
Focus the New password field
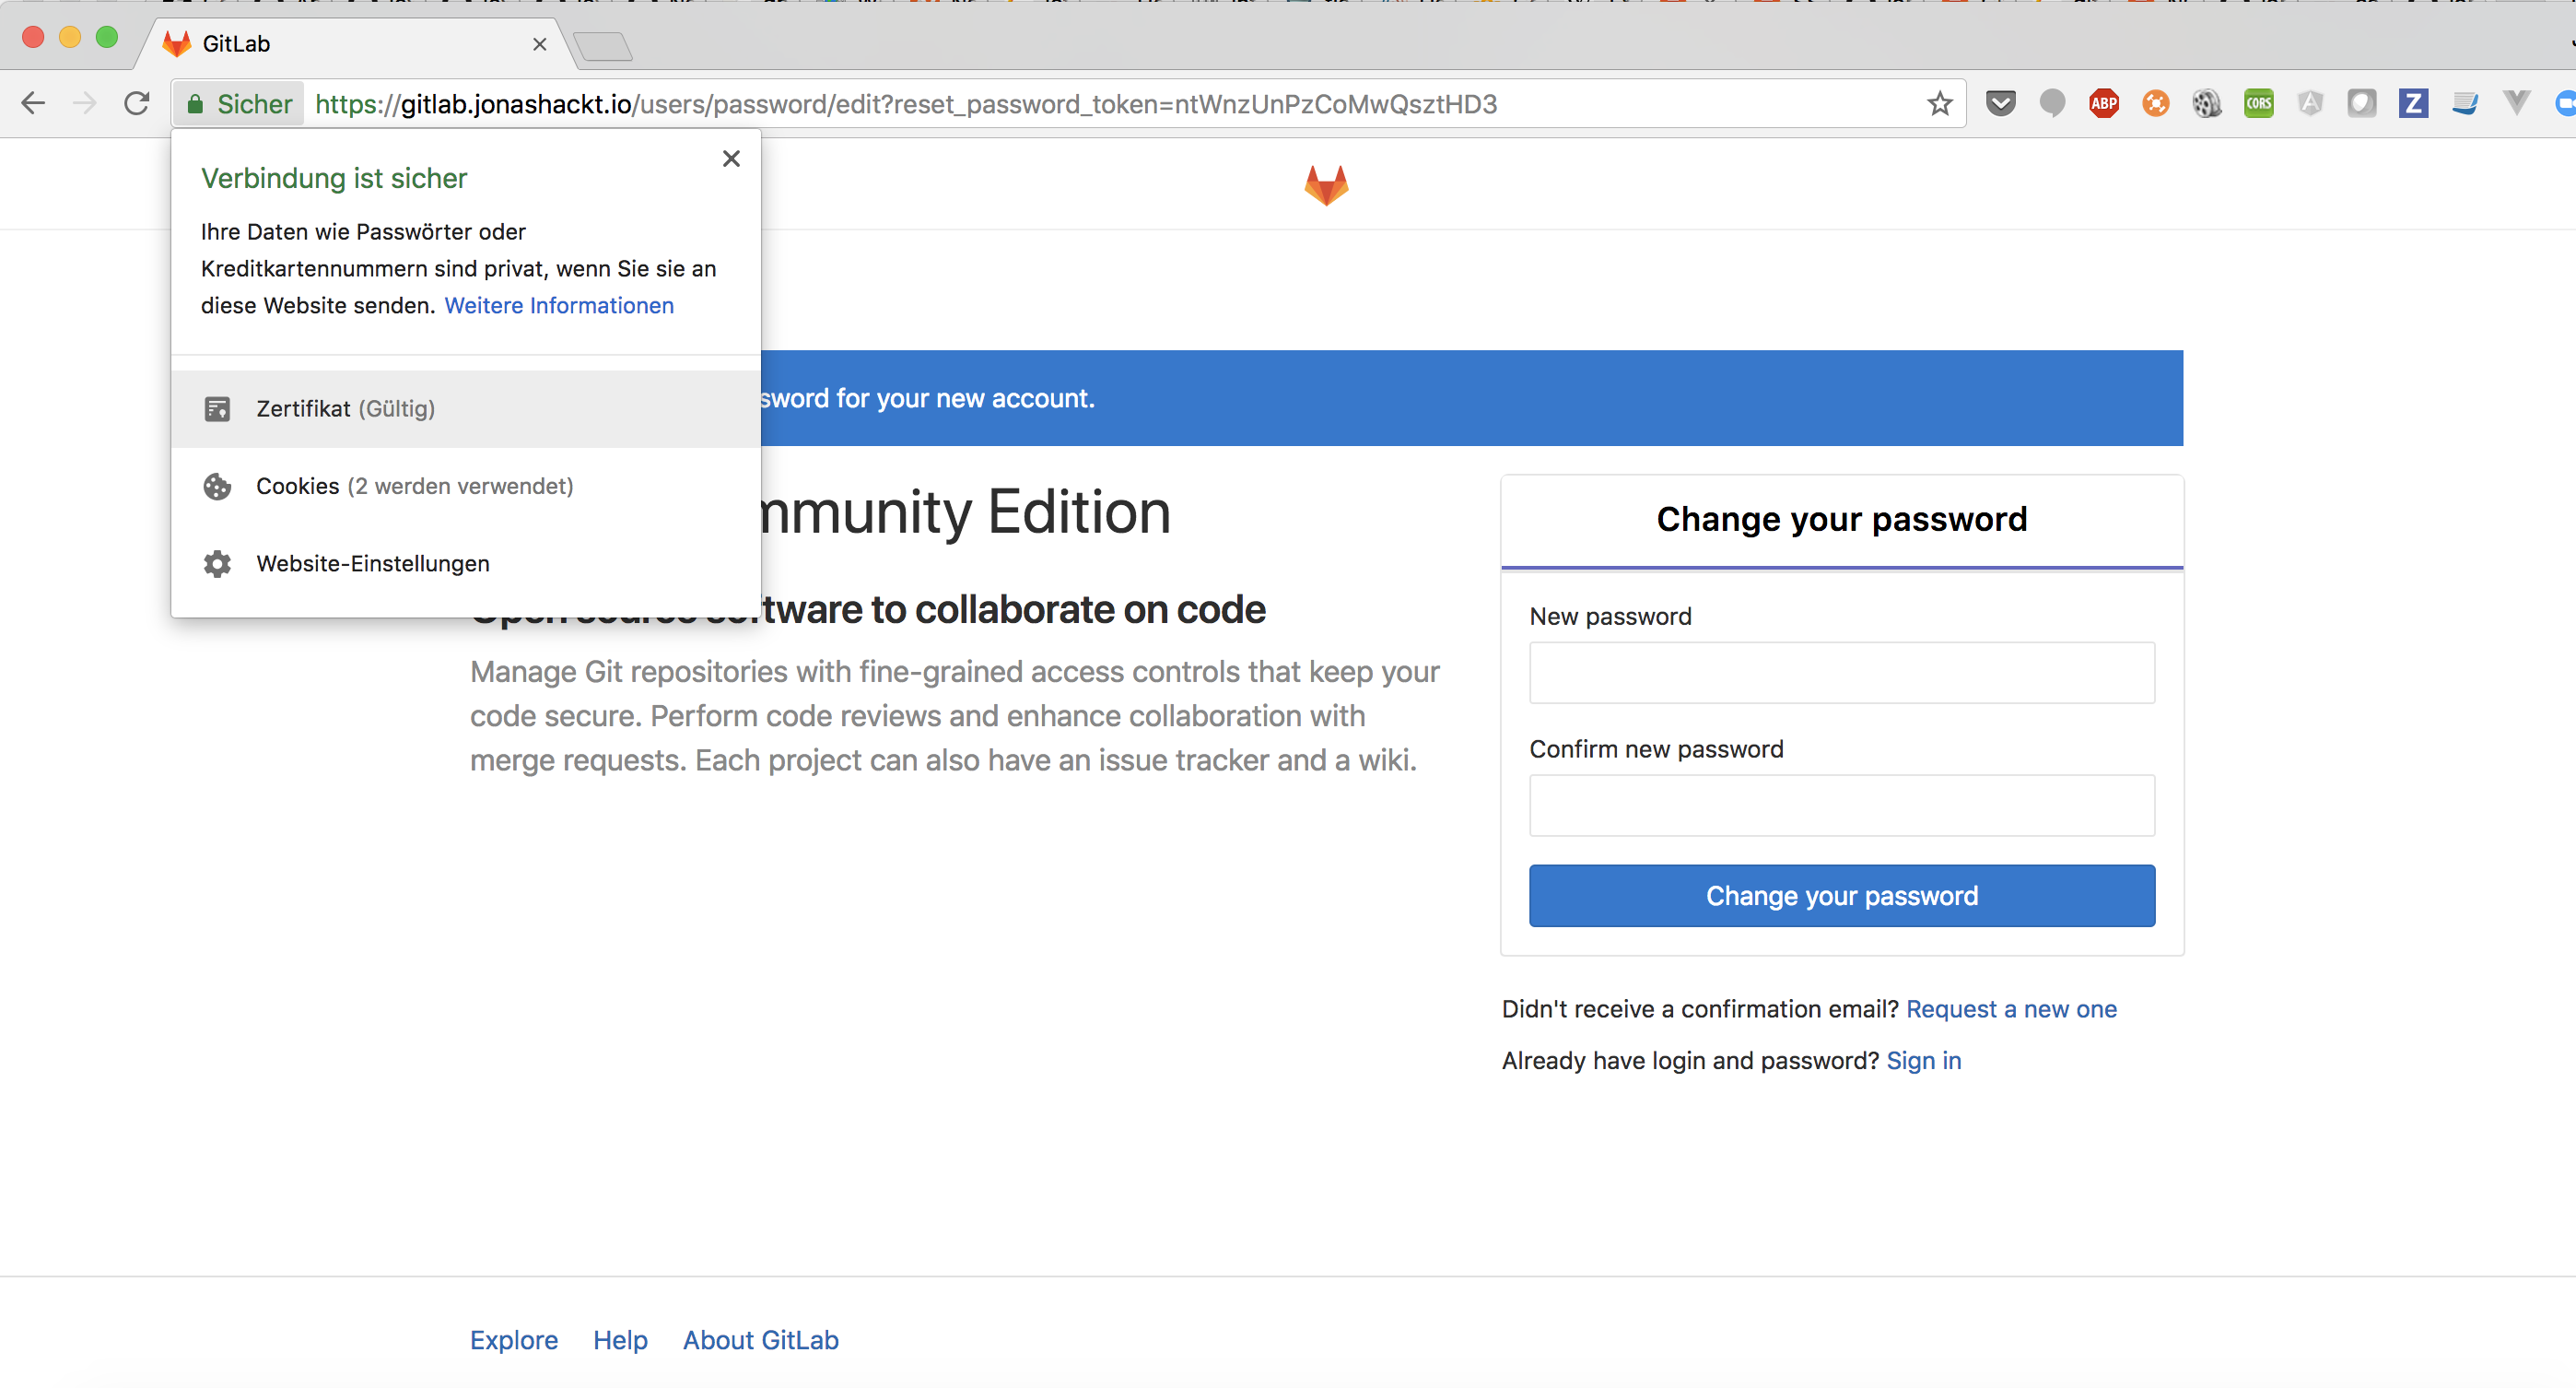1841,673
